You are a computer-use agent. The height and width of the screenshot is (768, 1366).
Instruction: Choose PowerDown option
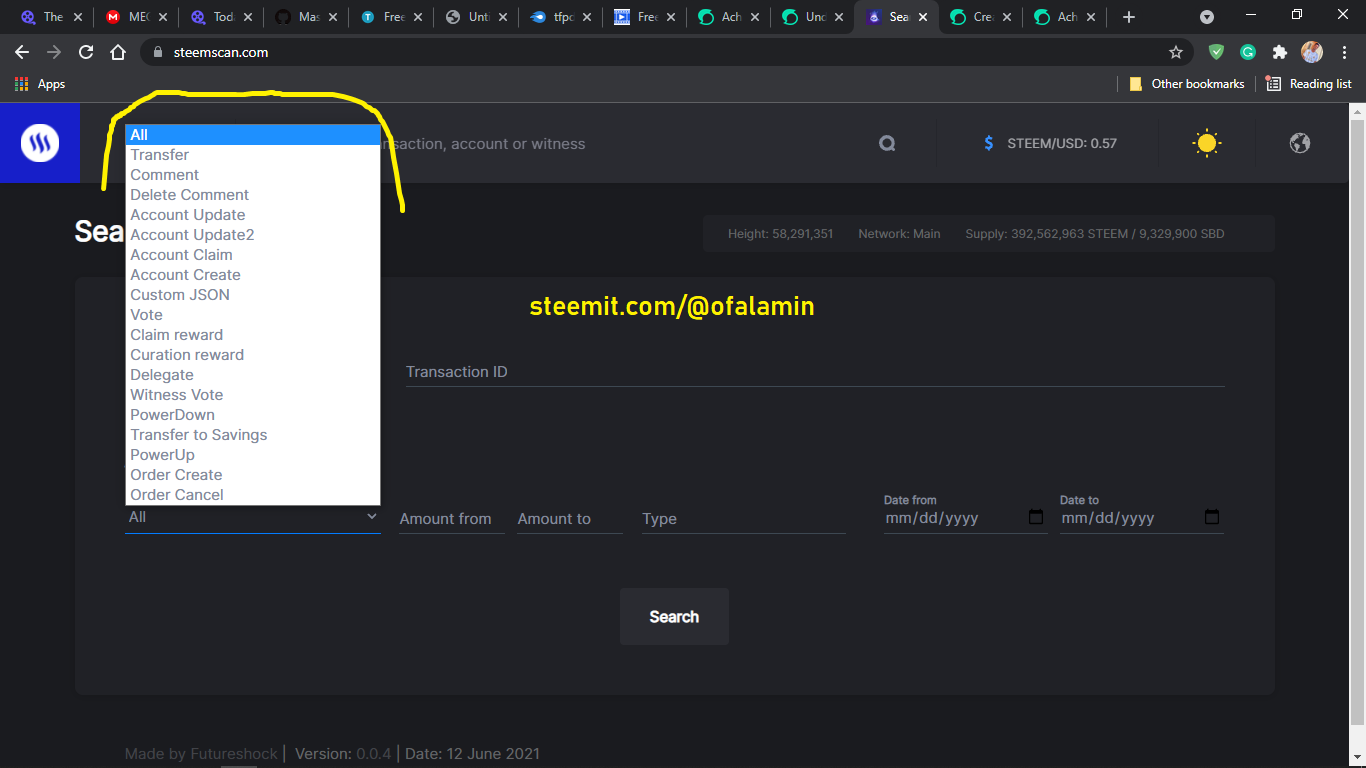pyautogui.click(x=253, y=415)
